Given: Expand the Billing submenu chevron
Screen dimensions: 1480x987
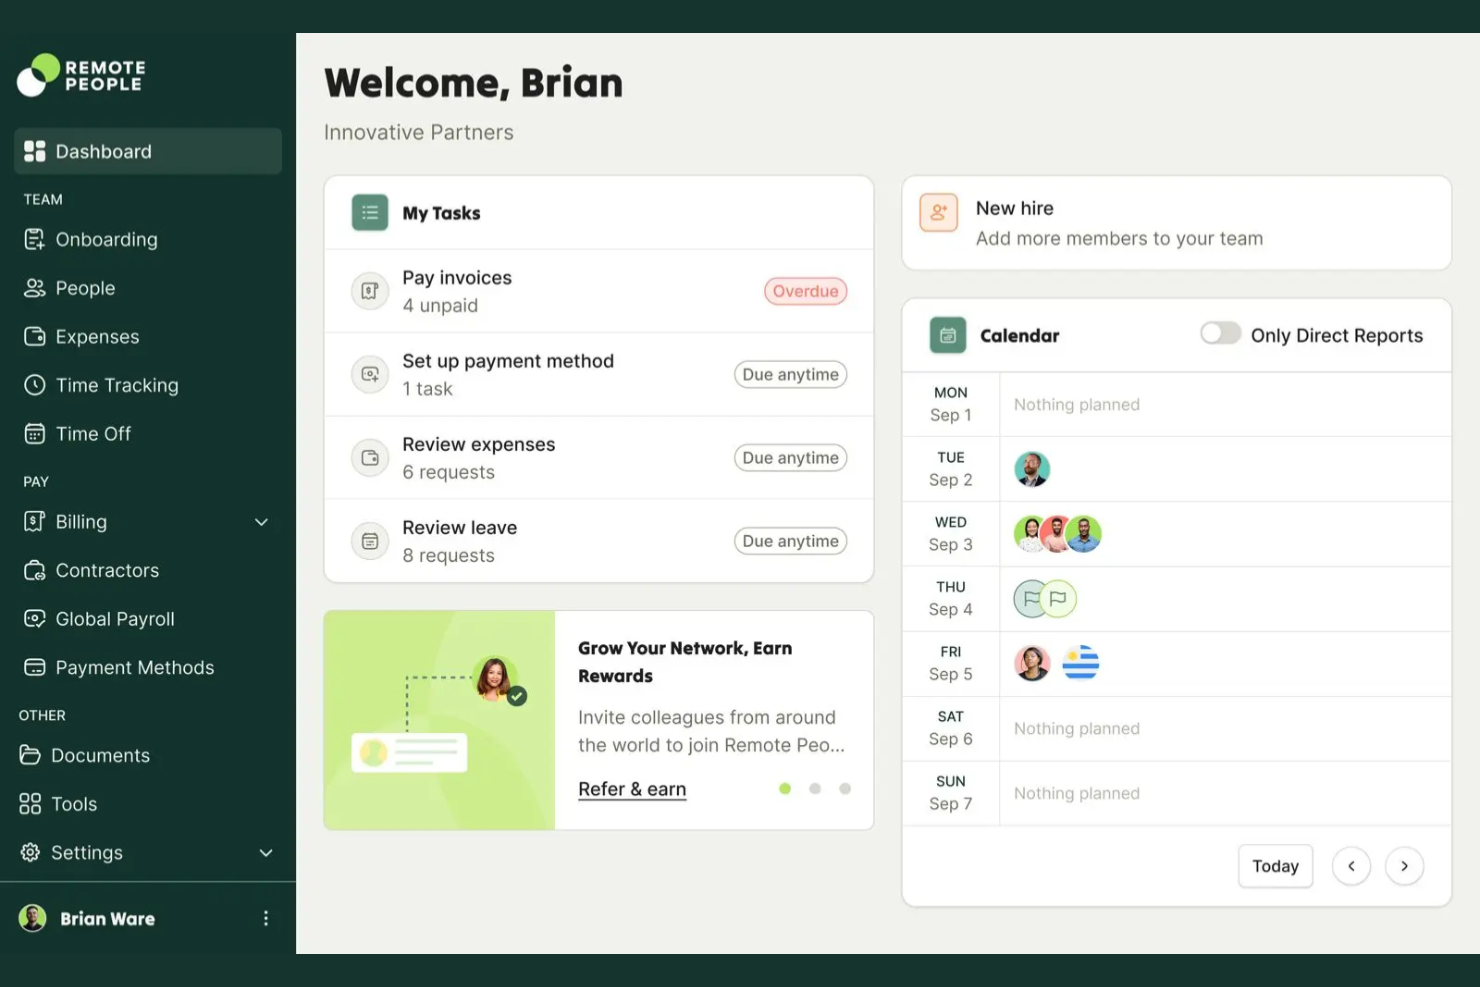Looking at the screenshot, I should [x=261, y=522].
